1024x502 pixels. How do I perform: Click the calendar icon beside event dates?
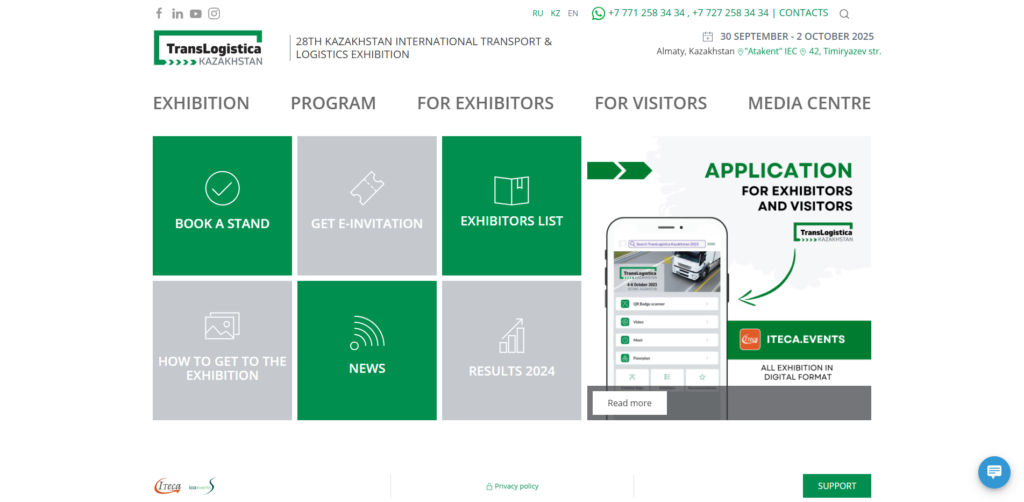707,37
